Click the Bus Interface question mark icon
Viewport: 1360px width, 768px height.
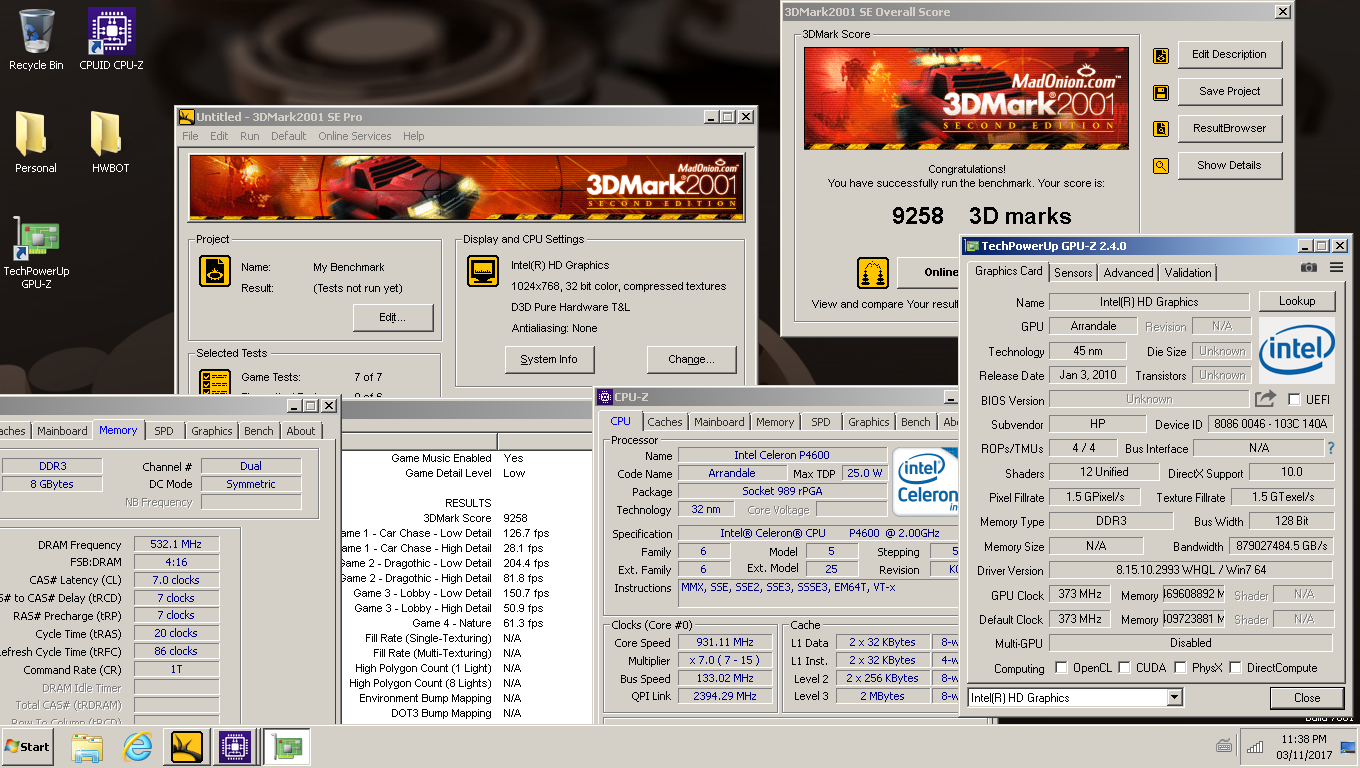1331,448
